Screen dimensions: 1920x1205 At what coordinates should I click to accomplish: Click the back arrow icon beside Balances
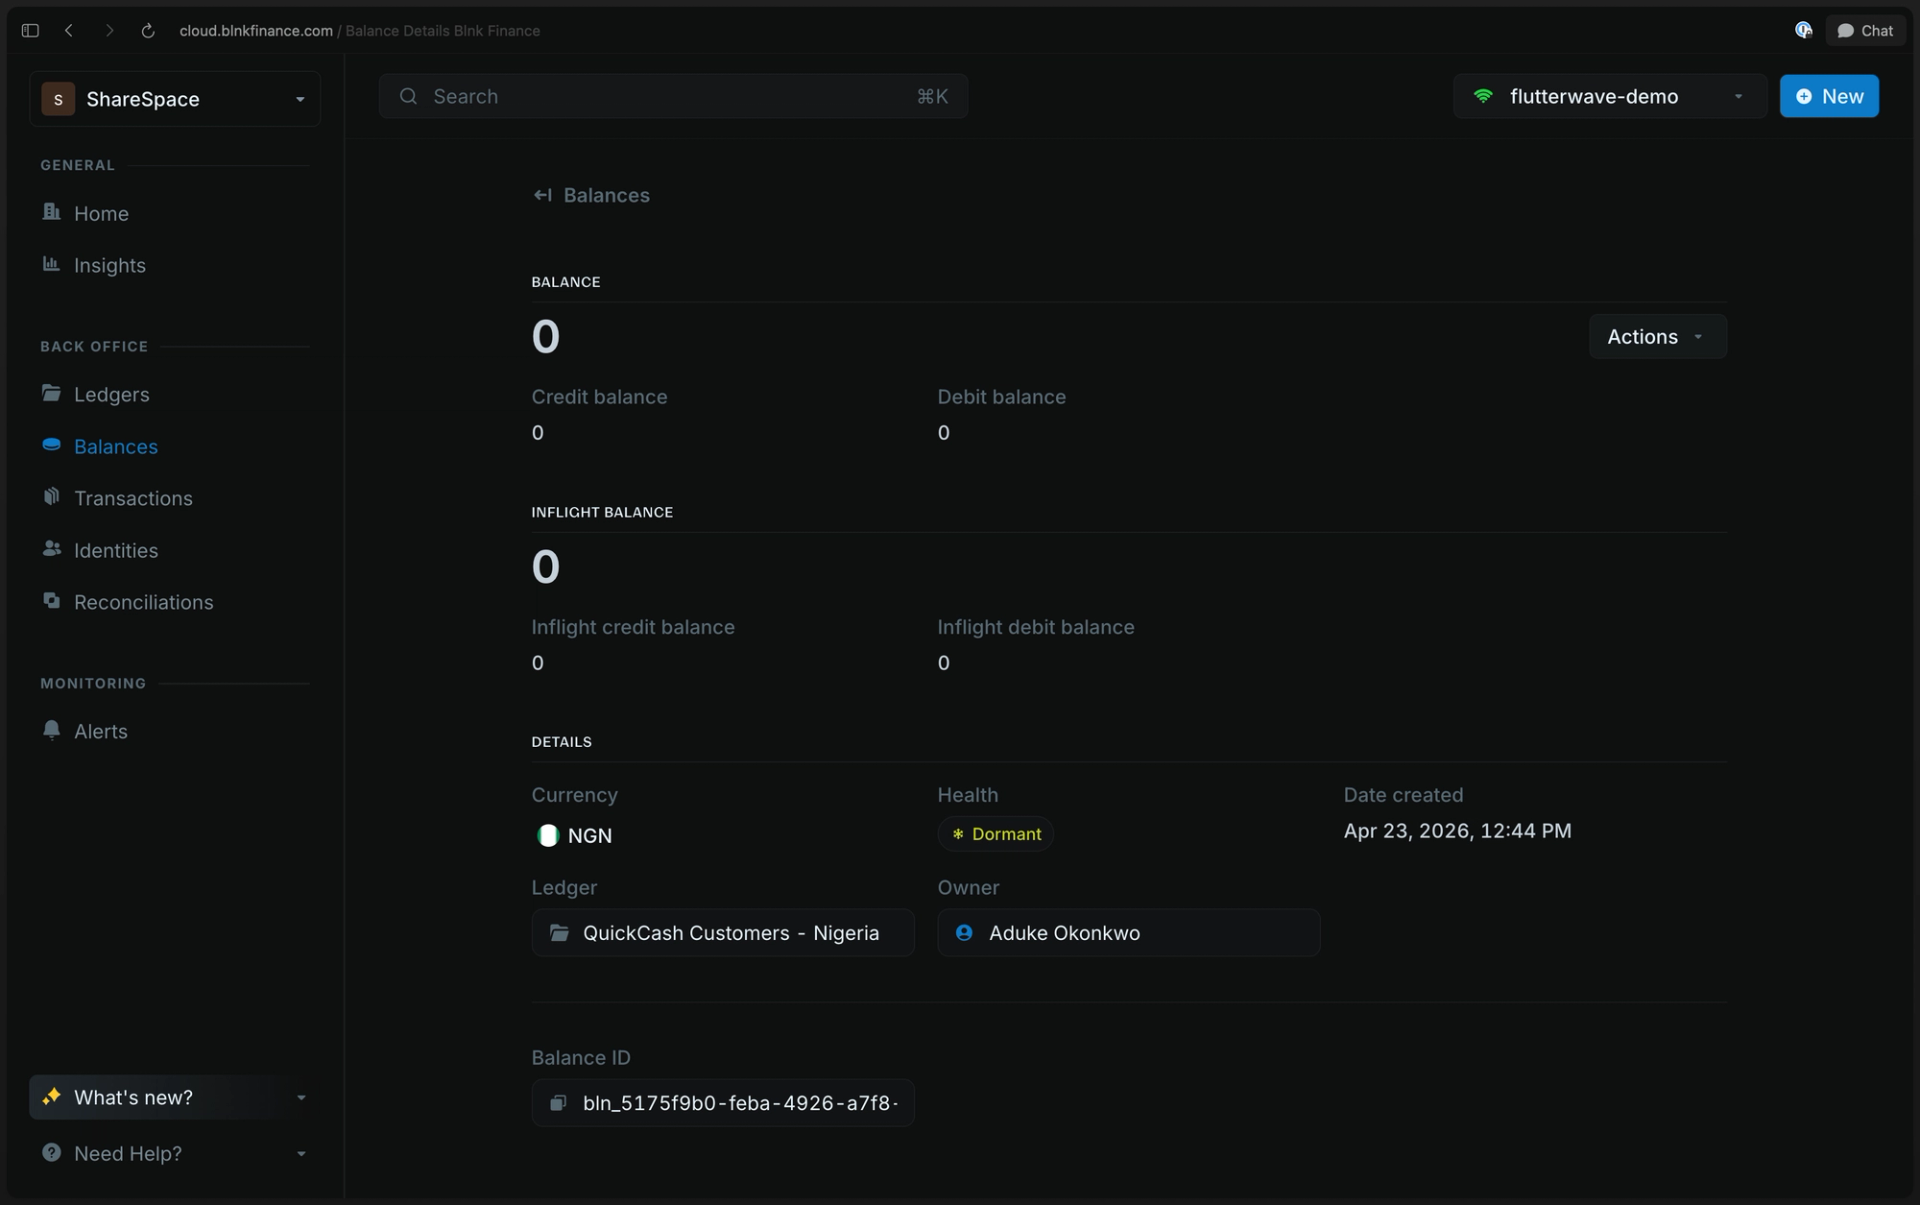542,195
